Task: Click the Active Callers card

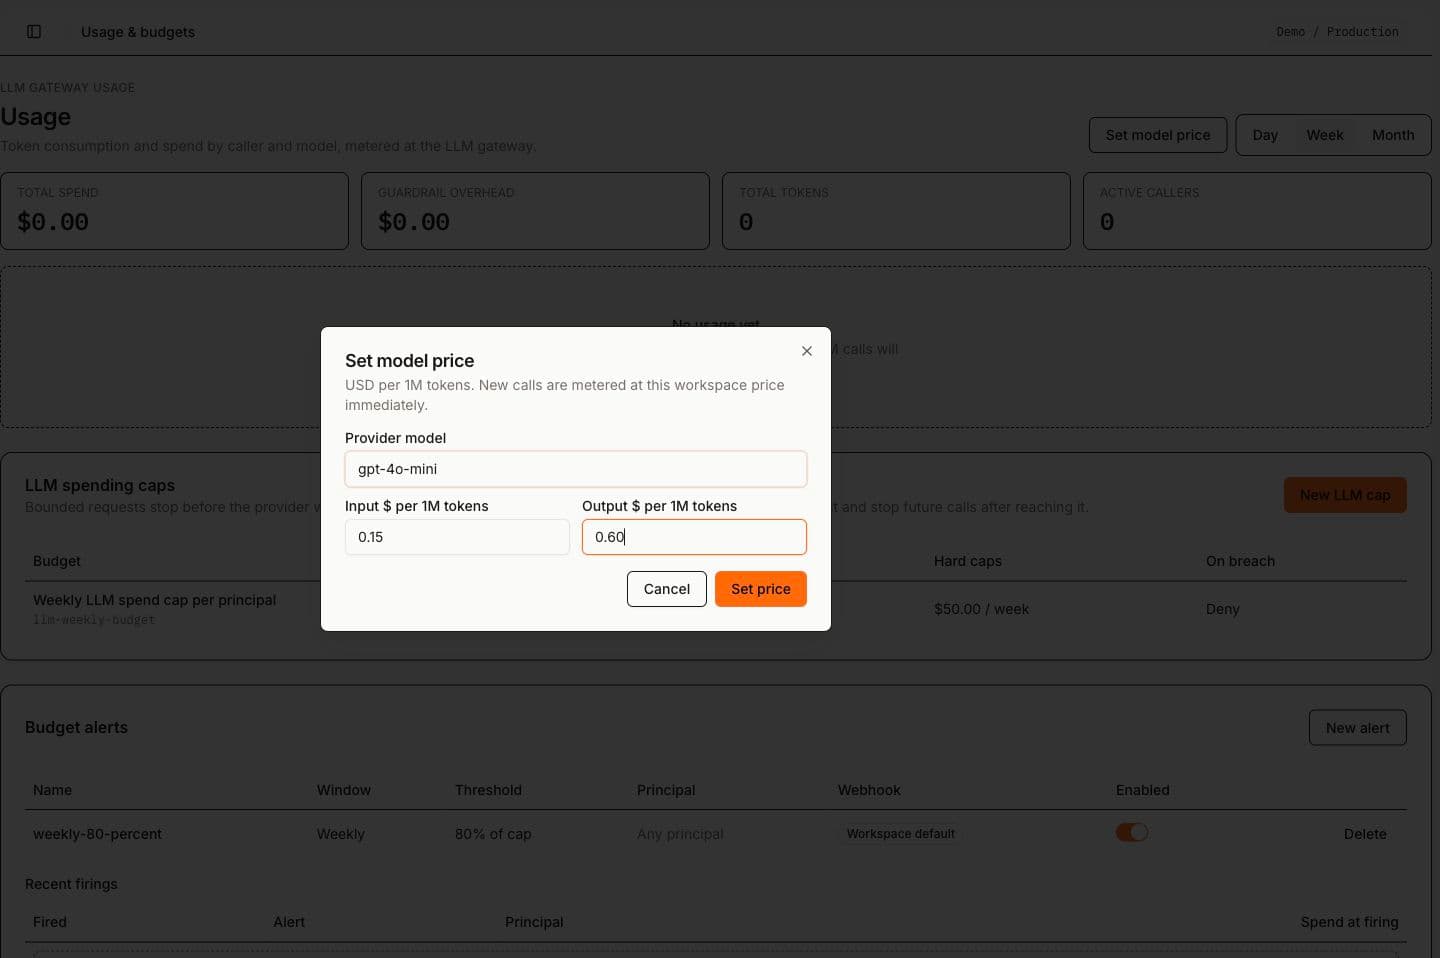Action: pyautogui.click(x=1257, y=211)
